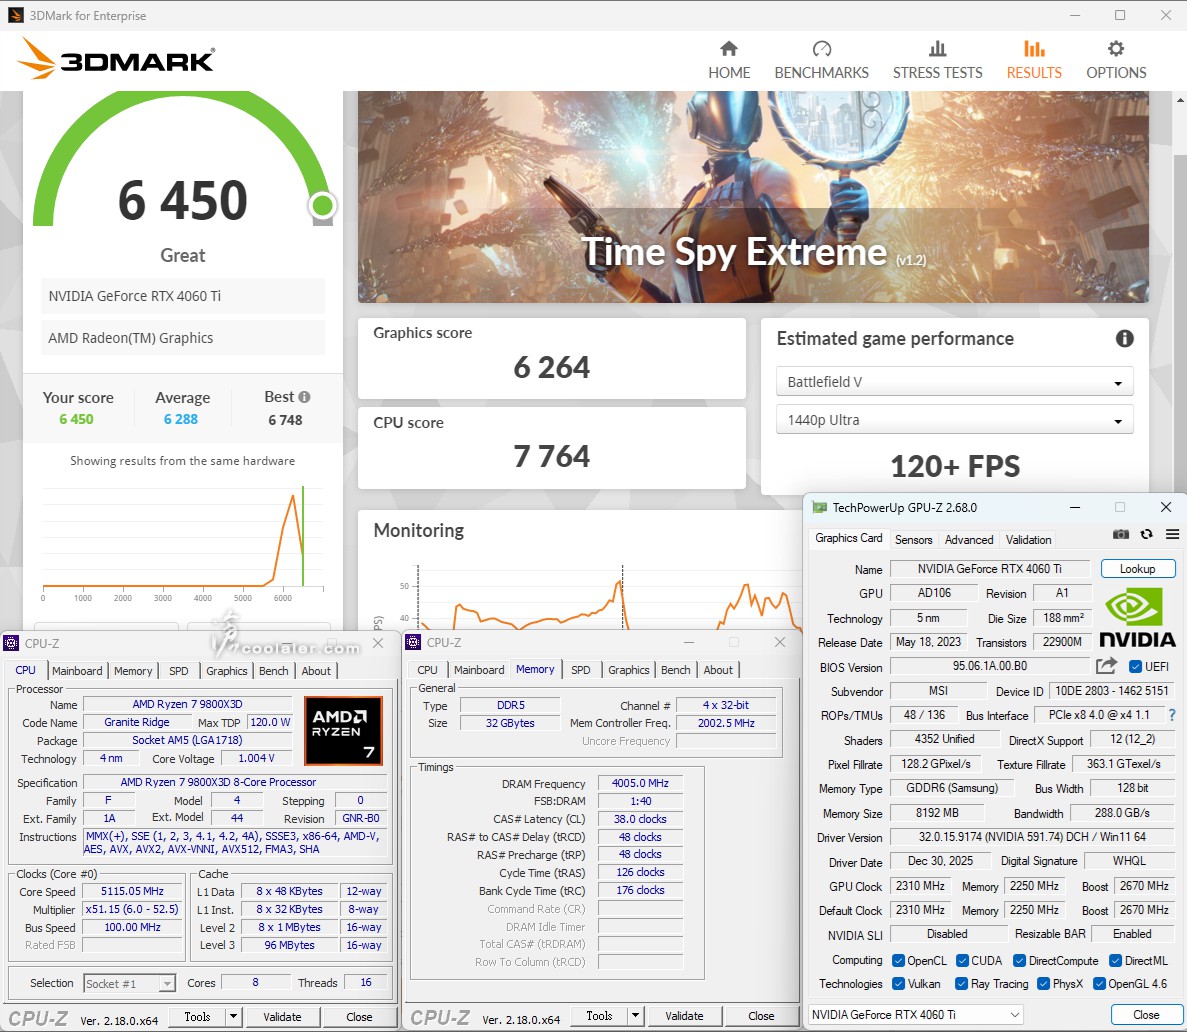Toggle the Ray Tracing checkbox

click(x=961, y=984)
